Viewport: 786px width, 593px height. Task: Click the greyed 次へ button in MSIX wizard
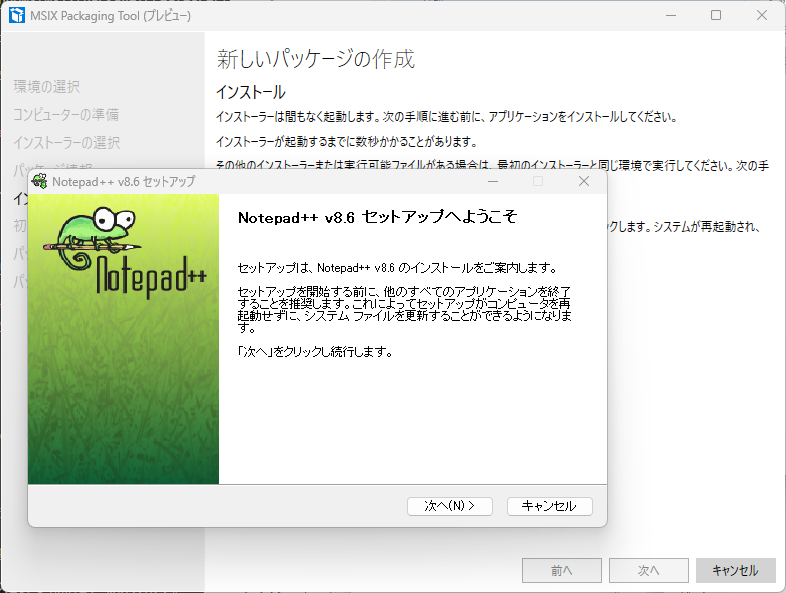coord(648,570)
